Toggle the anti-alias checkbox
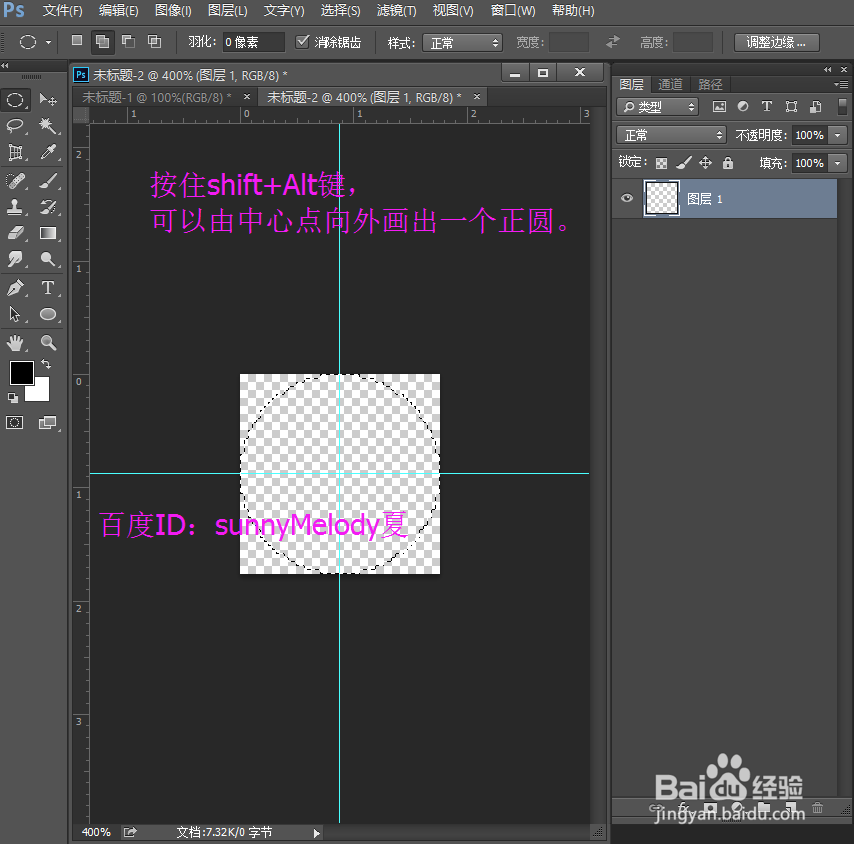854x844 pixels. pyautogui.click(x=302, y=41)
